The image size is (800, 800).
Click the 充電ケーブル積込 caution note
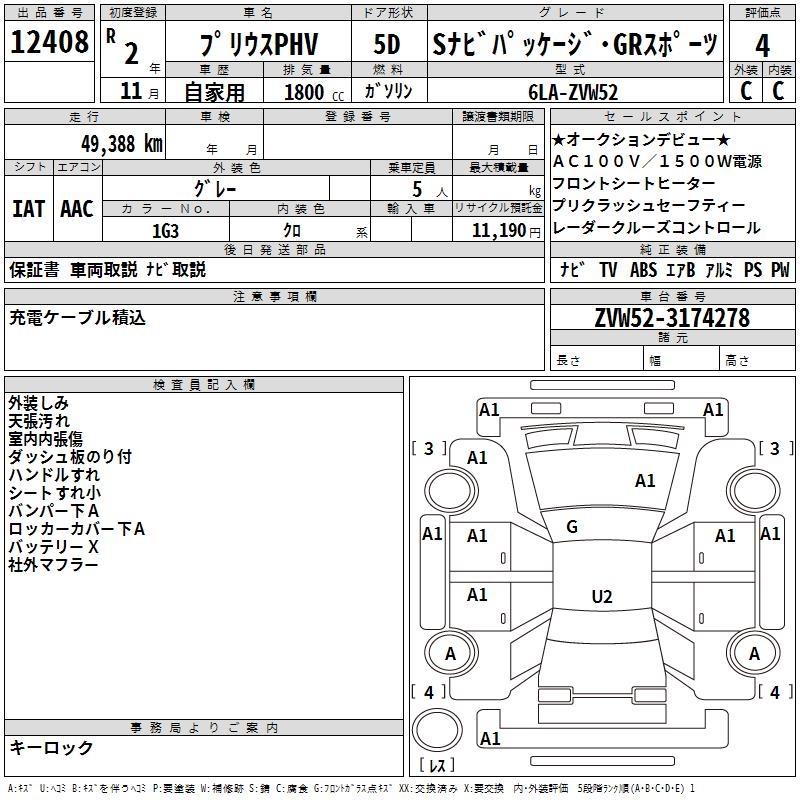(77, 317)
